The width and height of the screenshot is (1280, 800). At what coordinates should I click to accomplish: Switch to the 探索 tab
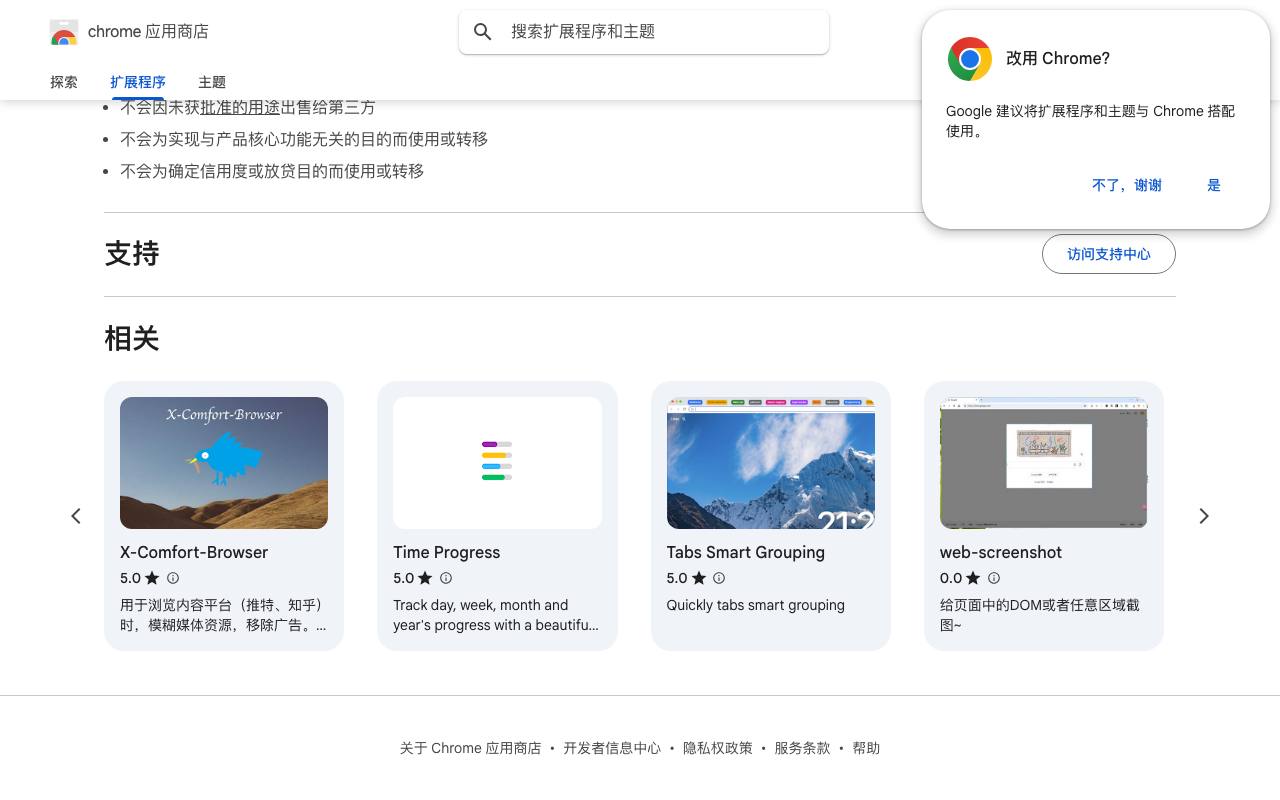click(x=64, y=82)
